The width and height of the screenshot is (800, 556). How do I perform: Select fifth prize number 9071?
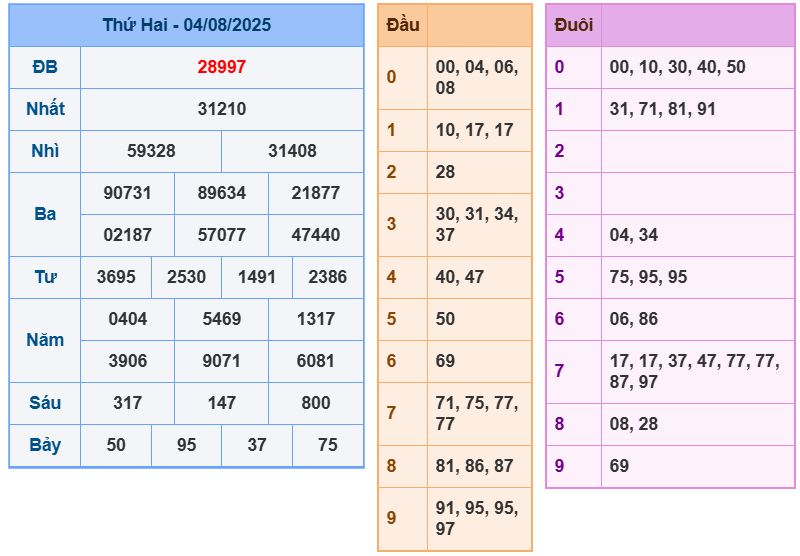tap(221, 361)
